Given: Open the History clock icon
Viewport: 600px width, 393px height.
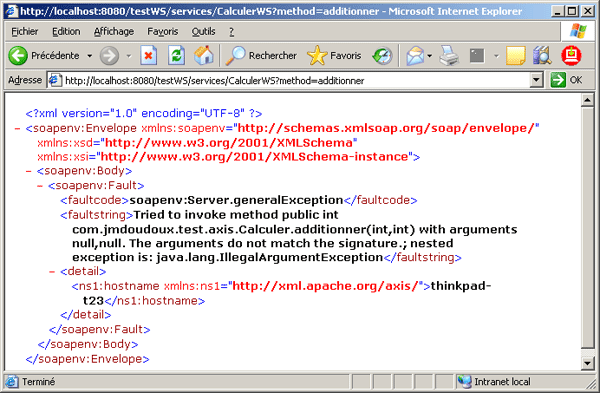Looking at the screenshot, I should (382, 56).
